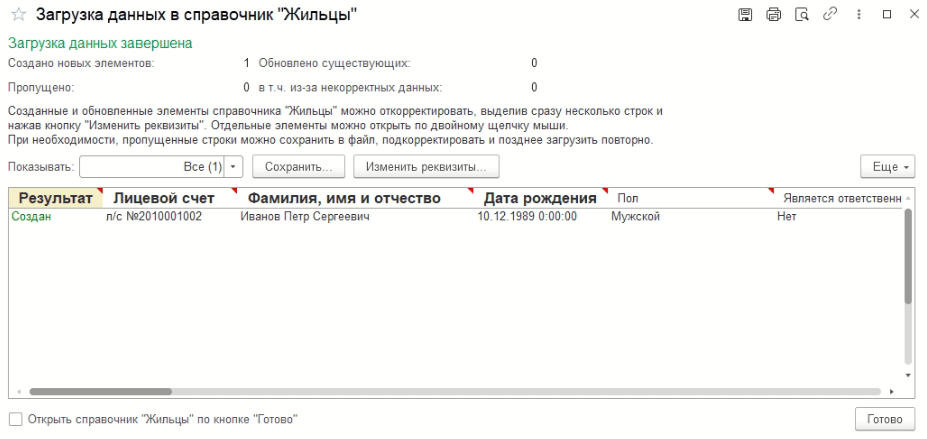Sort by the "Результат" column header
The width and height of the screenshot is (927, 439).
pyautogui.click(x=56, y=198)
